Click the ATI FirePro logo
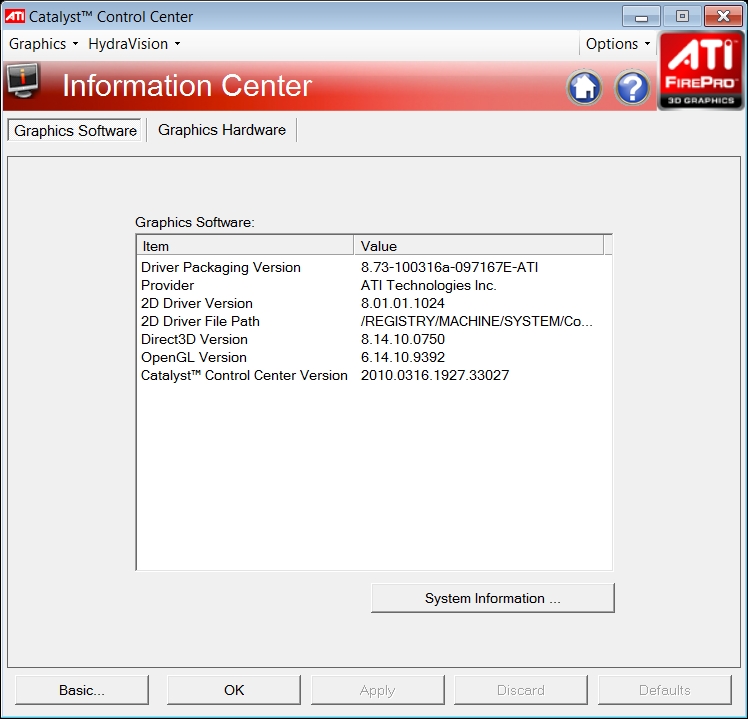This screenshot has height=719, width=748. click(x=701, y=71)
